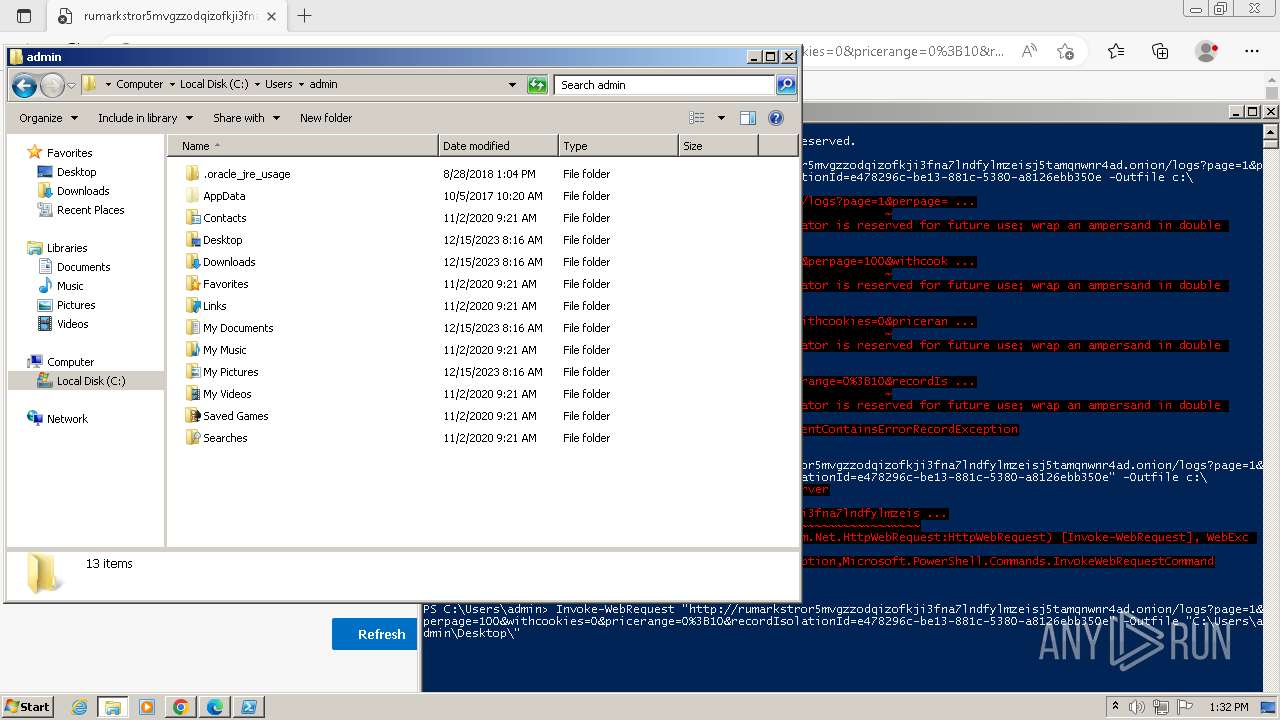Open recent pages dropdown next to Forward

tap(71, 86)
